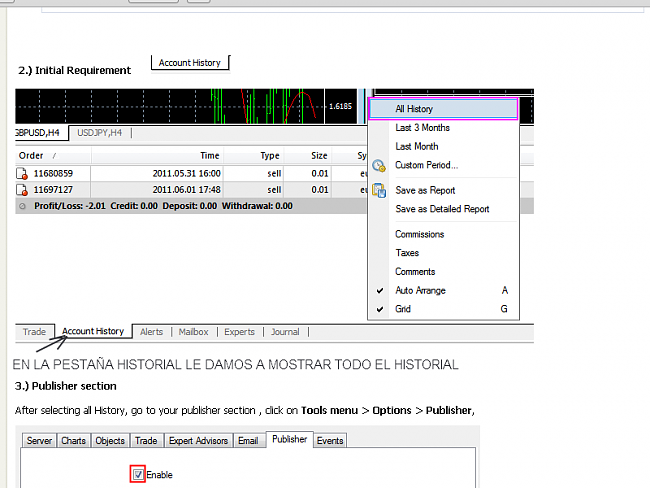Sort by the Time column header
Screen dimensions: 650x488
point(158,156)
